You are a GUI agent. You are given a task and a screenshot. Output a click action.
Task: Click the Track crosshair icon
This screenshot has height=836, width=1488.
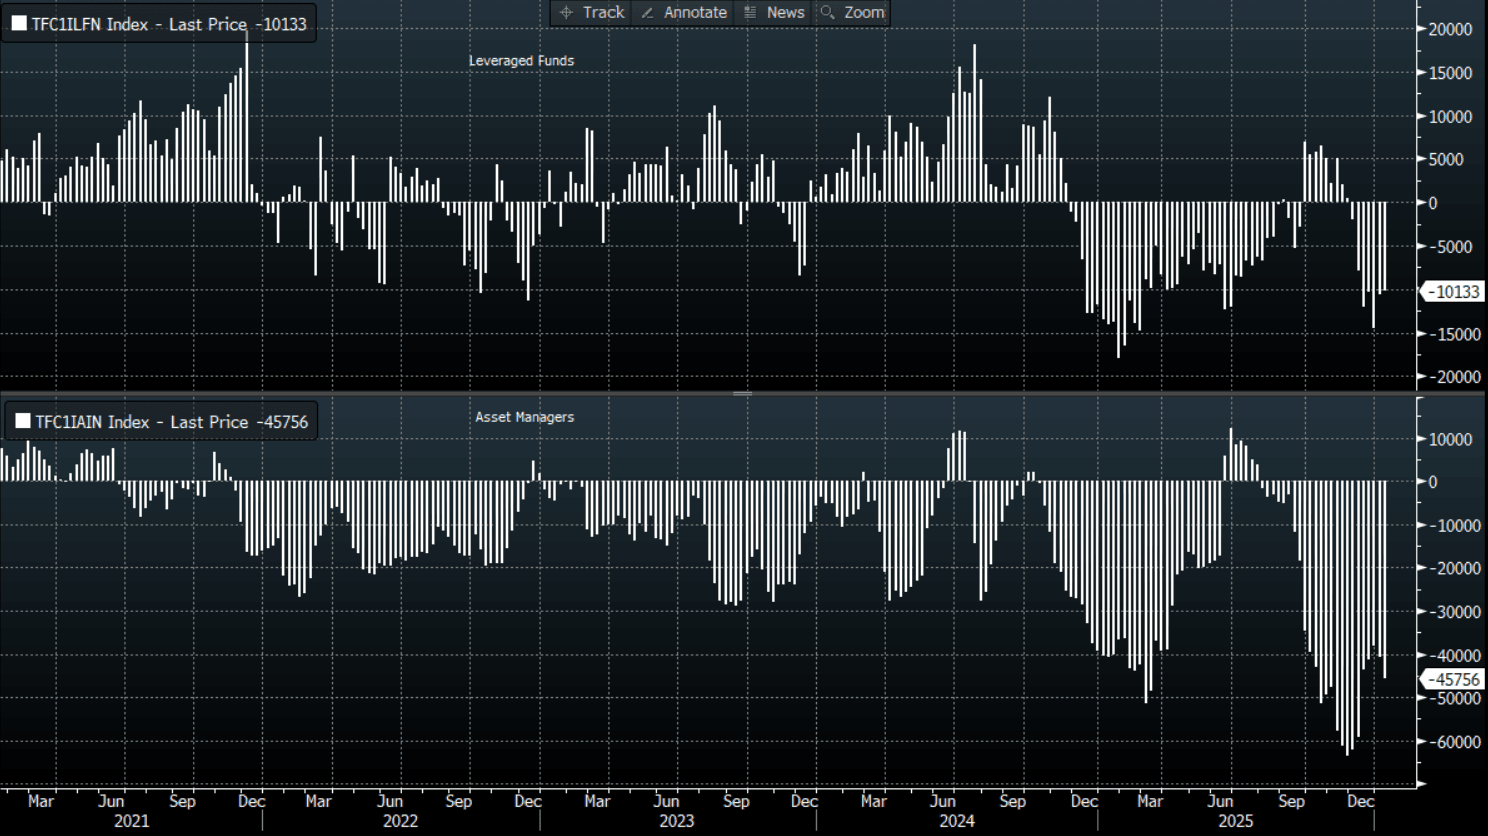point(566,13)
